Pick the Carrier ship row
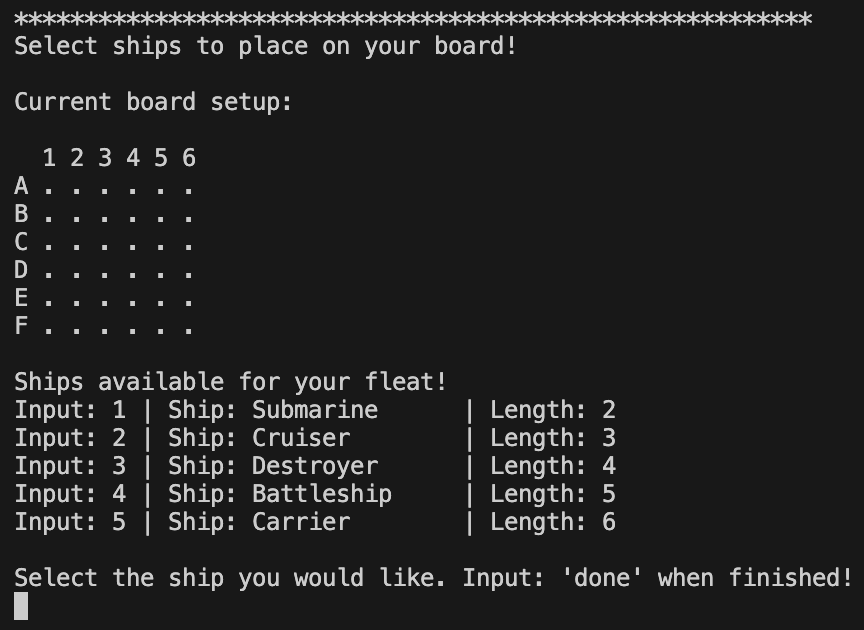The width and height of the screenshot is (864, 630). (315, 522)
